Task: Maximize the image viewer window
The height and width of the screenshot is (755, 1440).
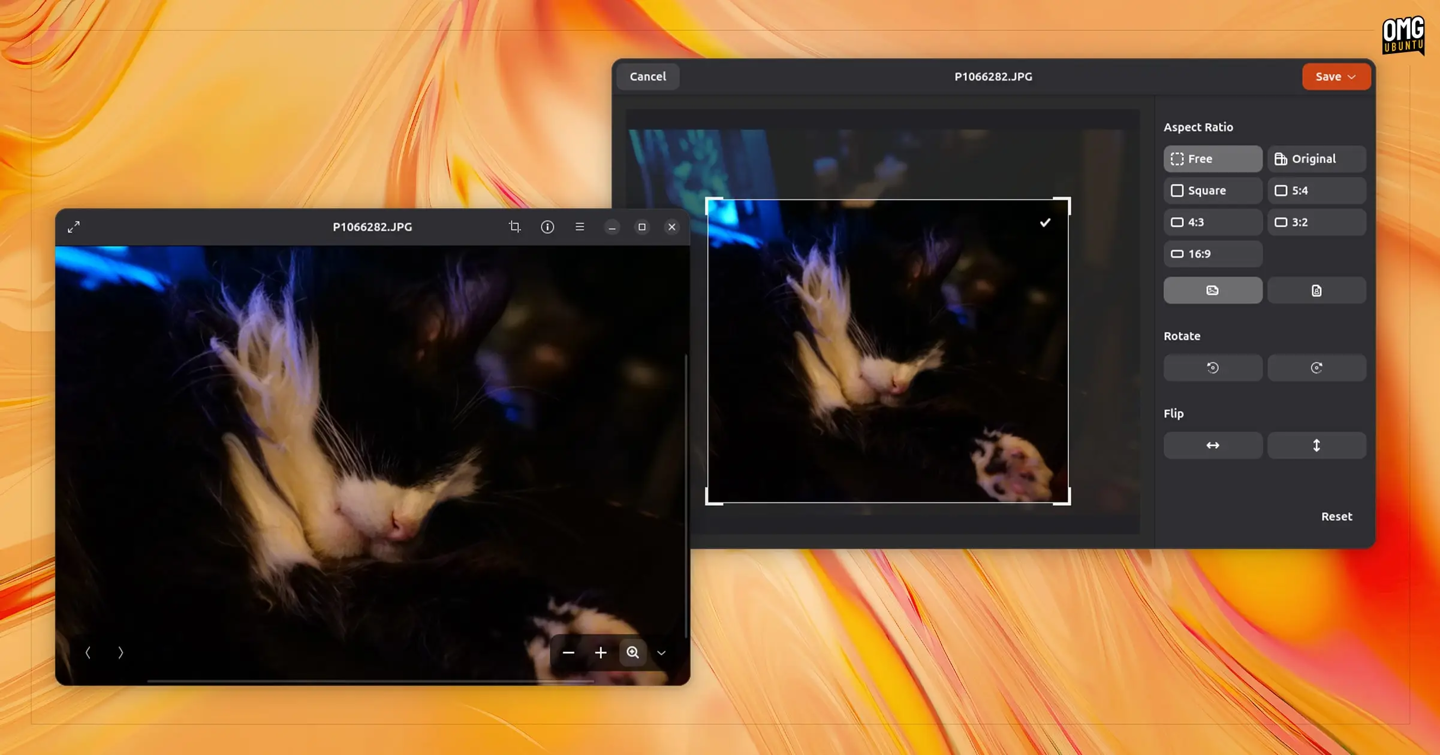Action: 642,227
